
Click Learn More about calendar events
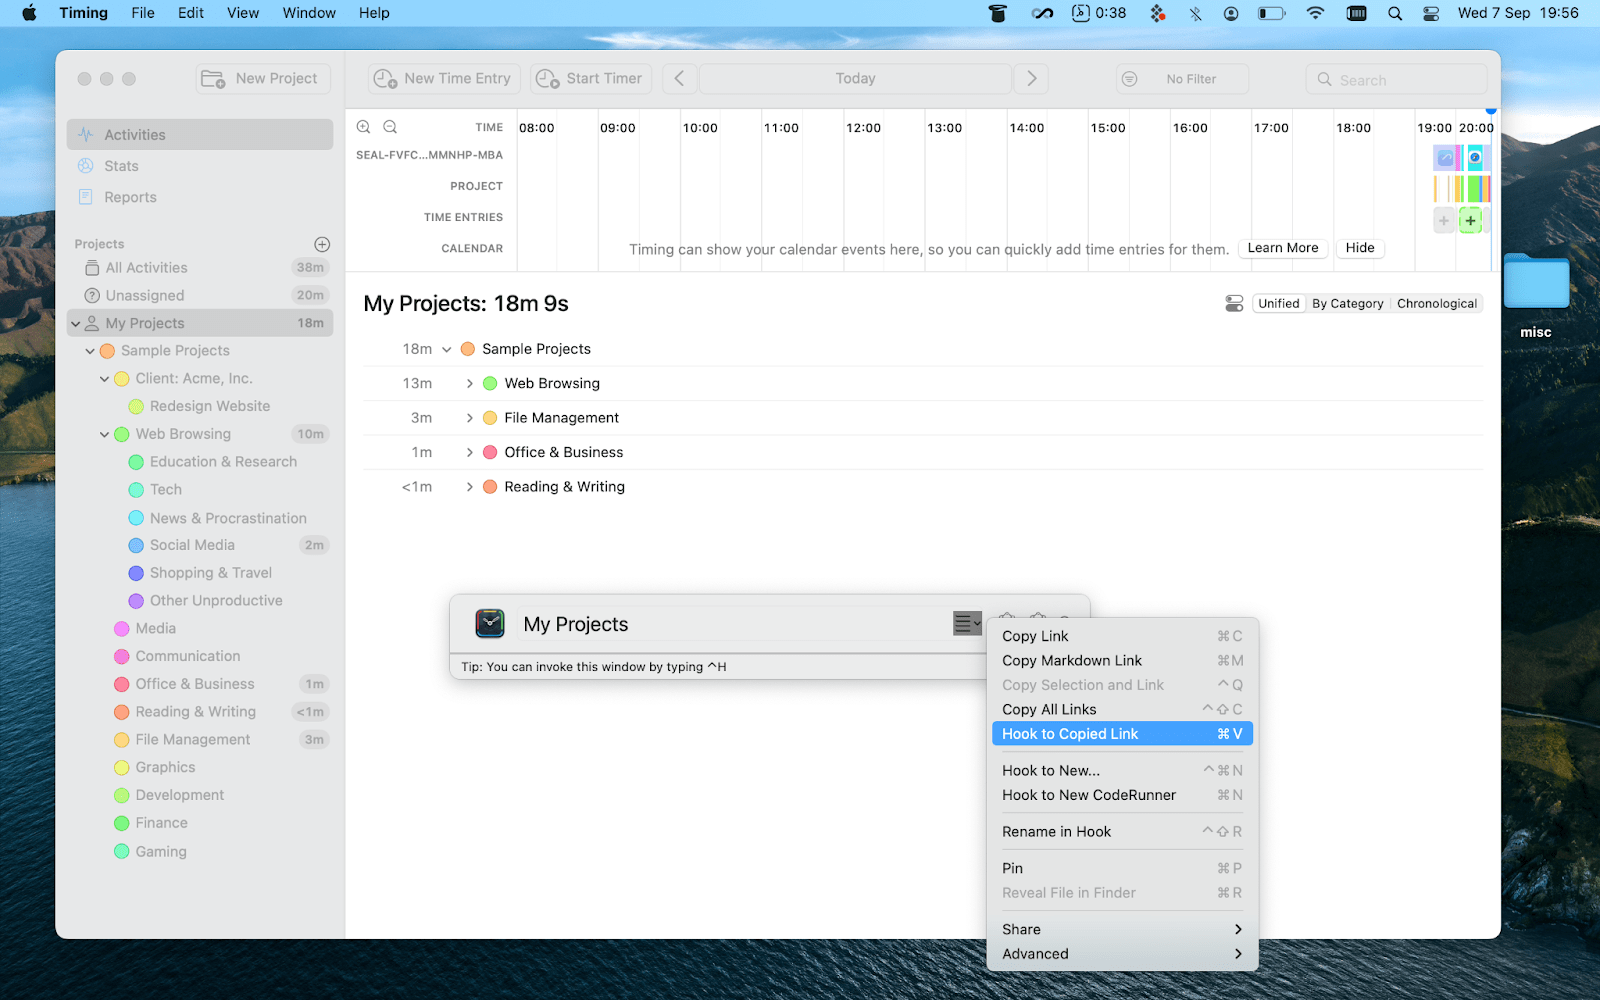tap(1283, 248)
